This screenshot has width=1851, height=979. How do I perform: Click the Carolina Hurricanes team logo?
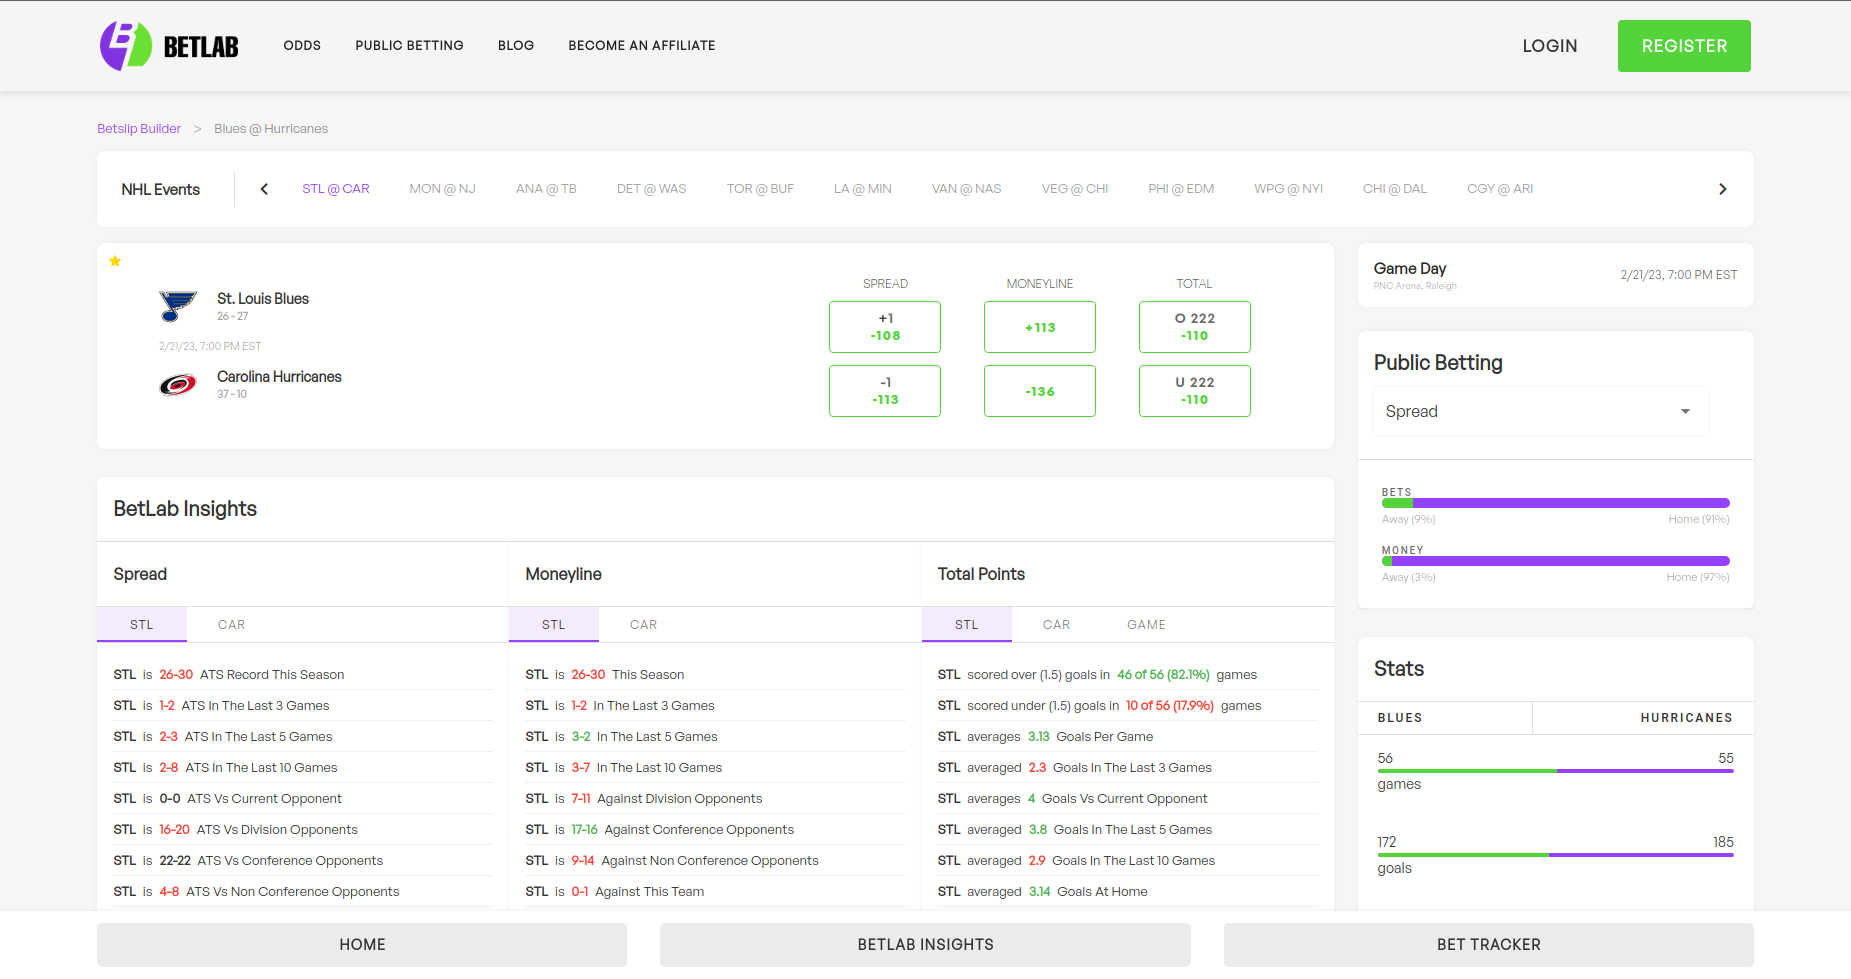178,384
